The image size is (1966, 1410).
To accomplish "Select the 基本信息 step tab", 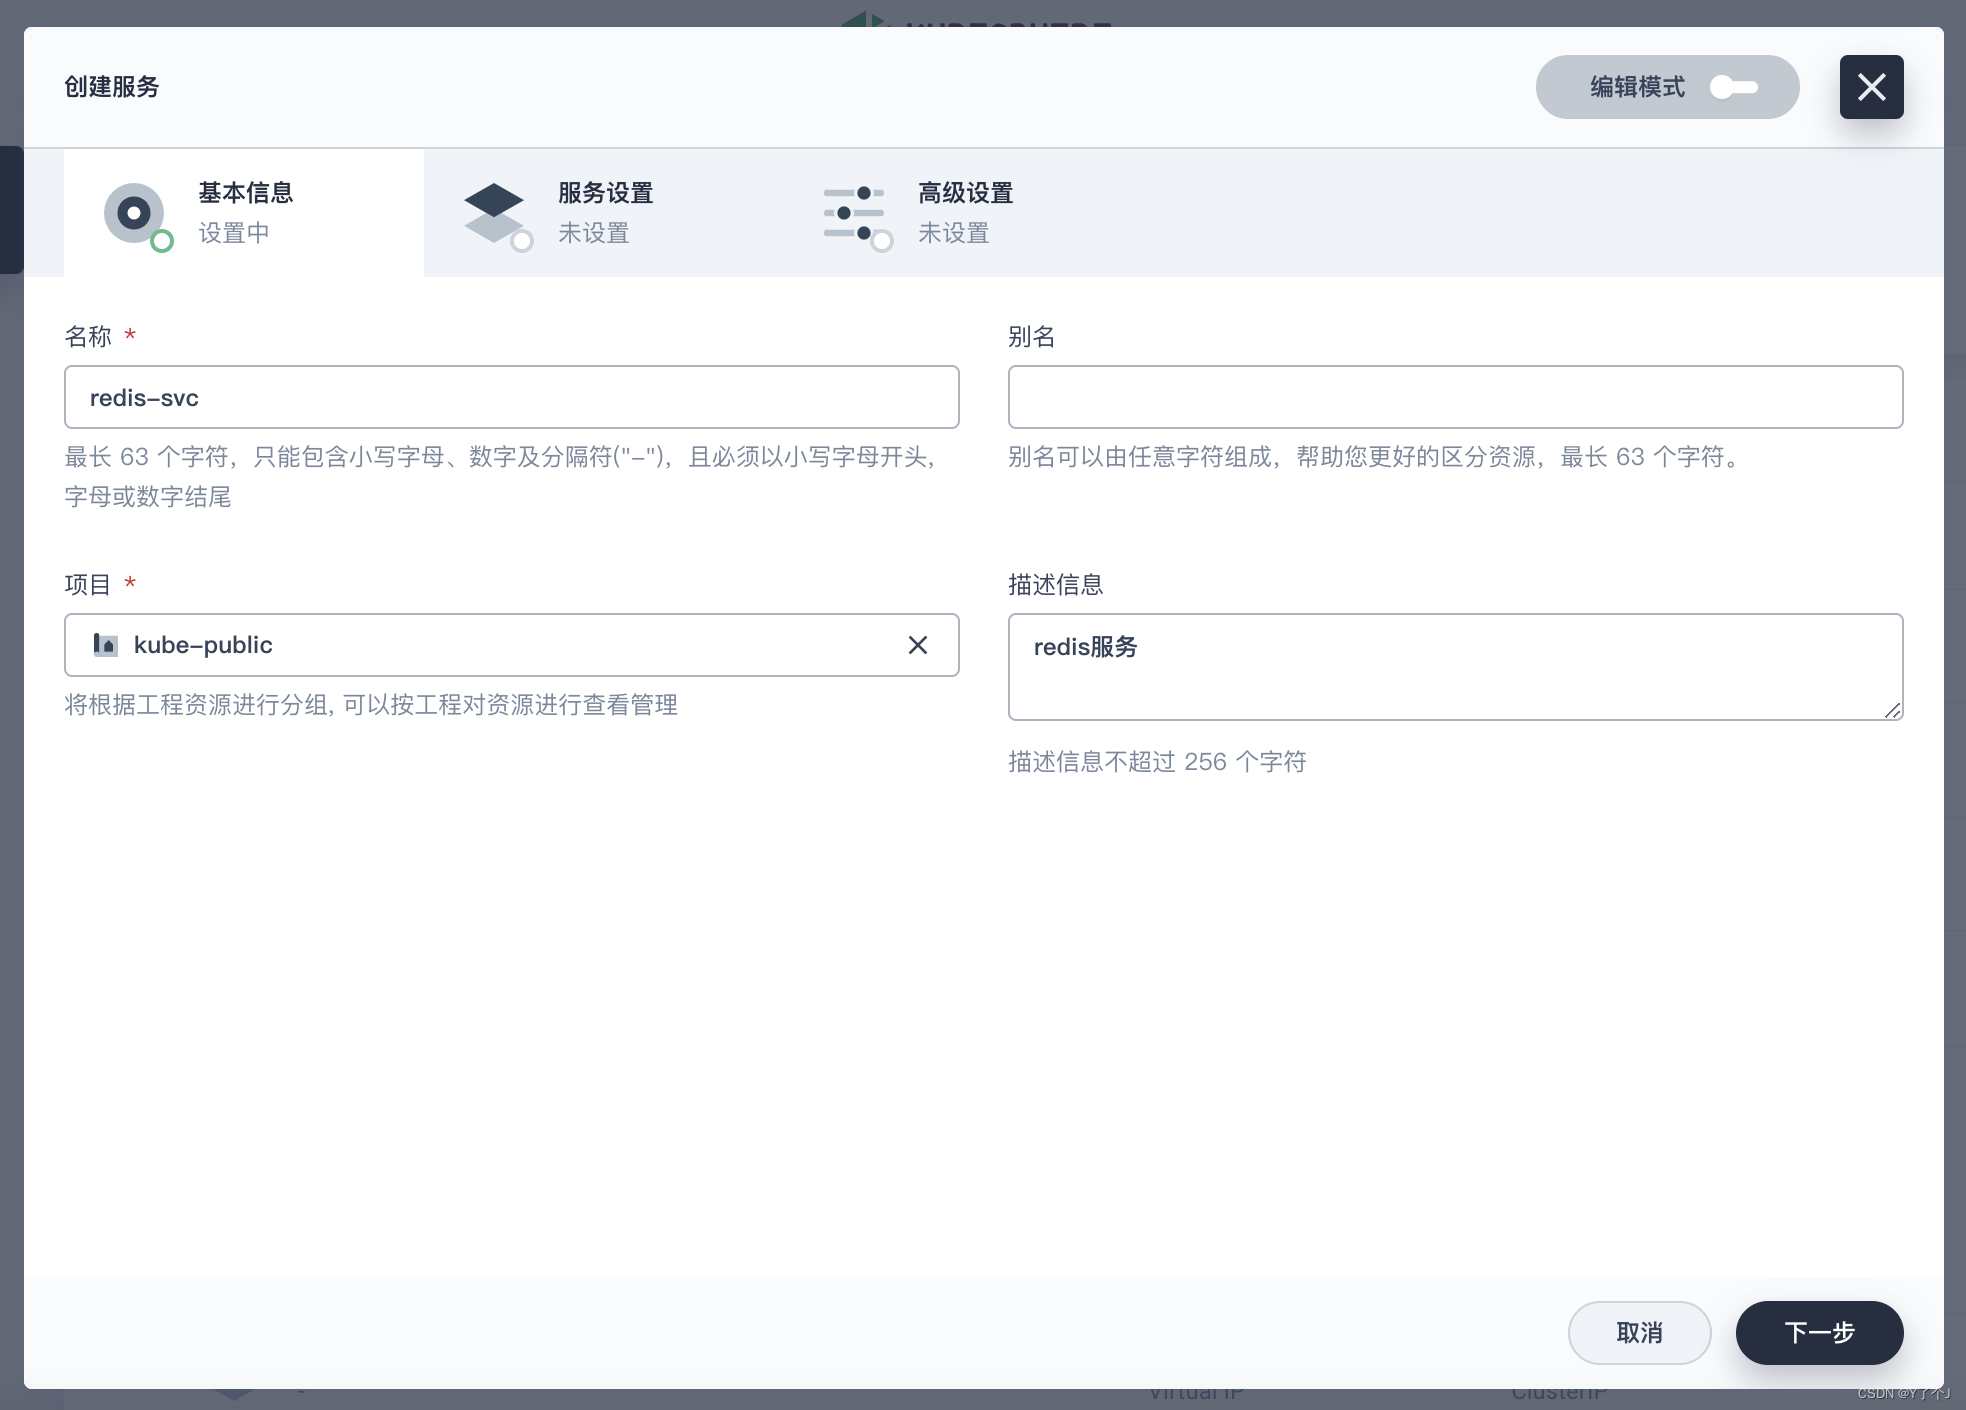I will [244, 212].
